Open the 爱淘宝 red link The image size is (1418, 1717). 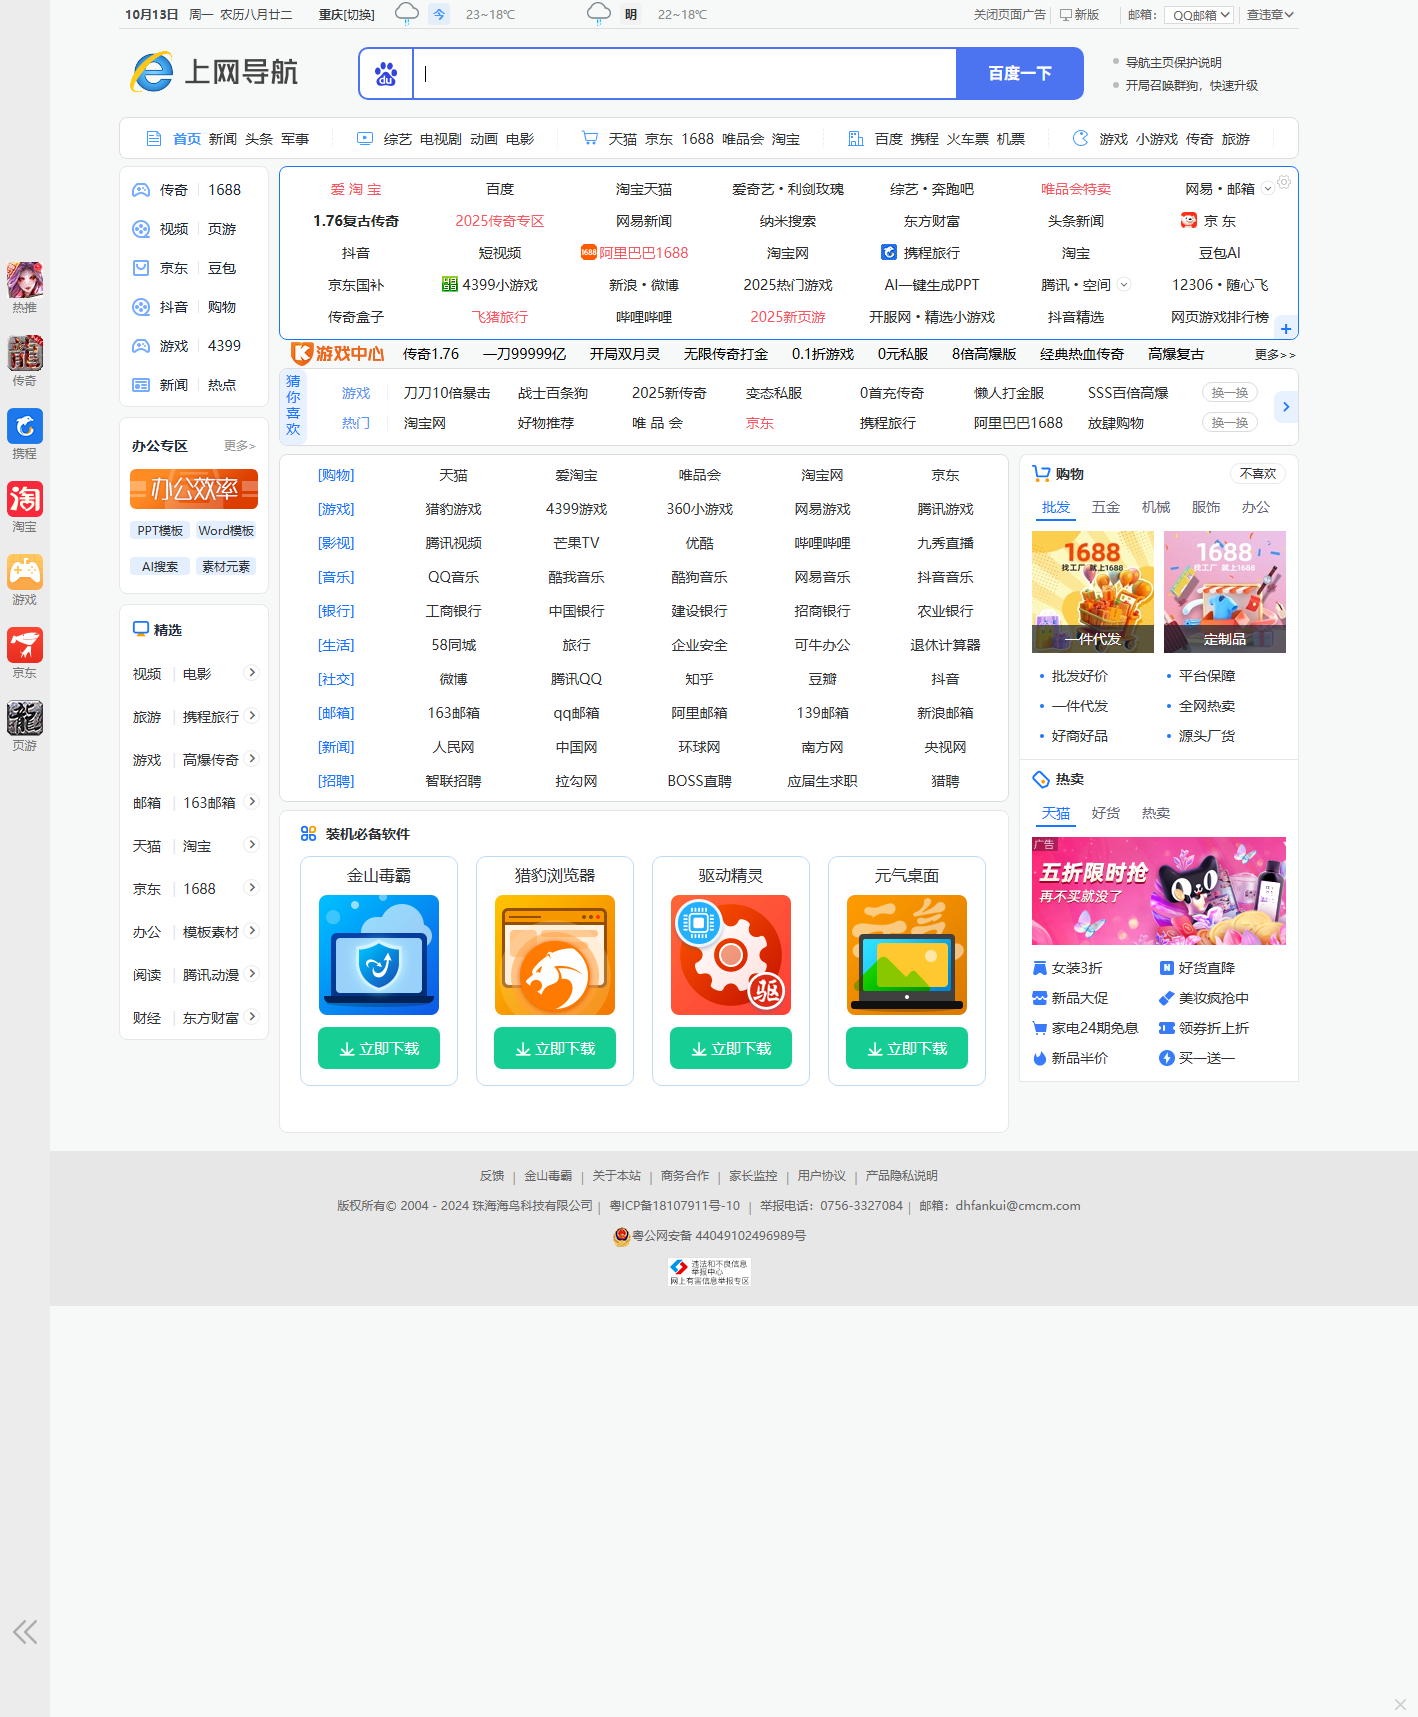coord(356,189)
